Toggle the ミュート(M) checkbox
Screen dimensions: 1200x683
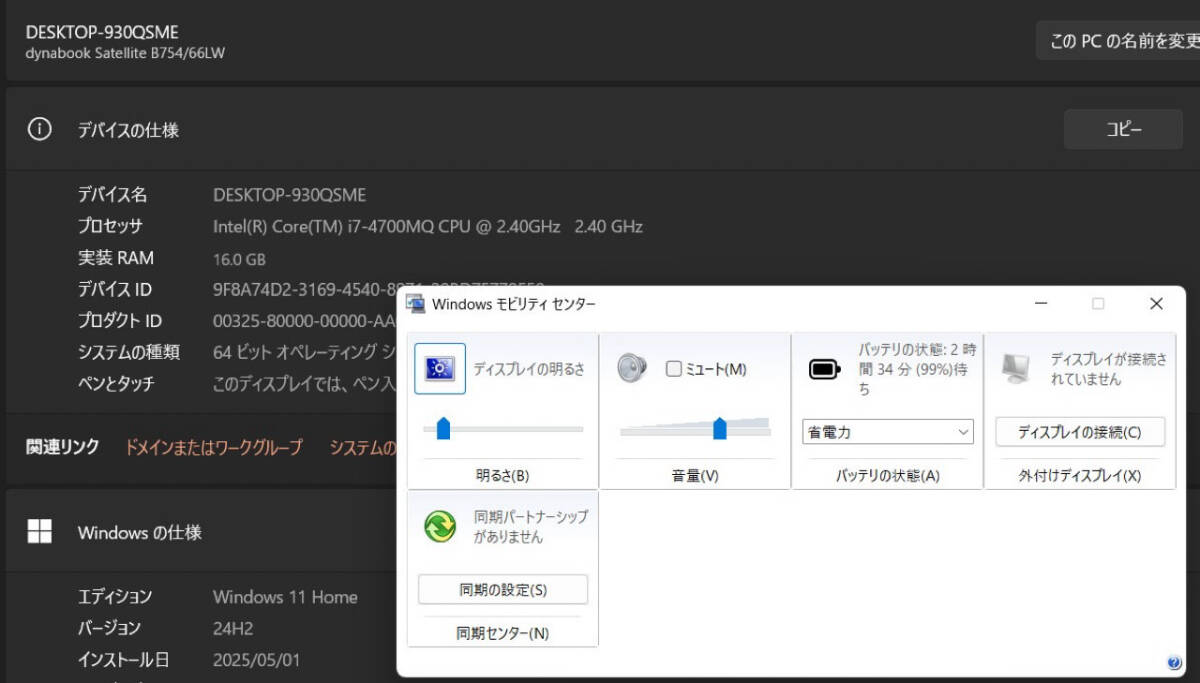[673, 369]
